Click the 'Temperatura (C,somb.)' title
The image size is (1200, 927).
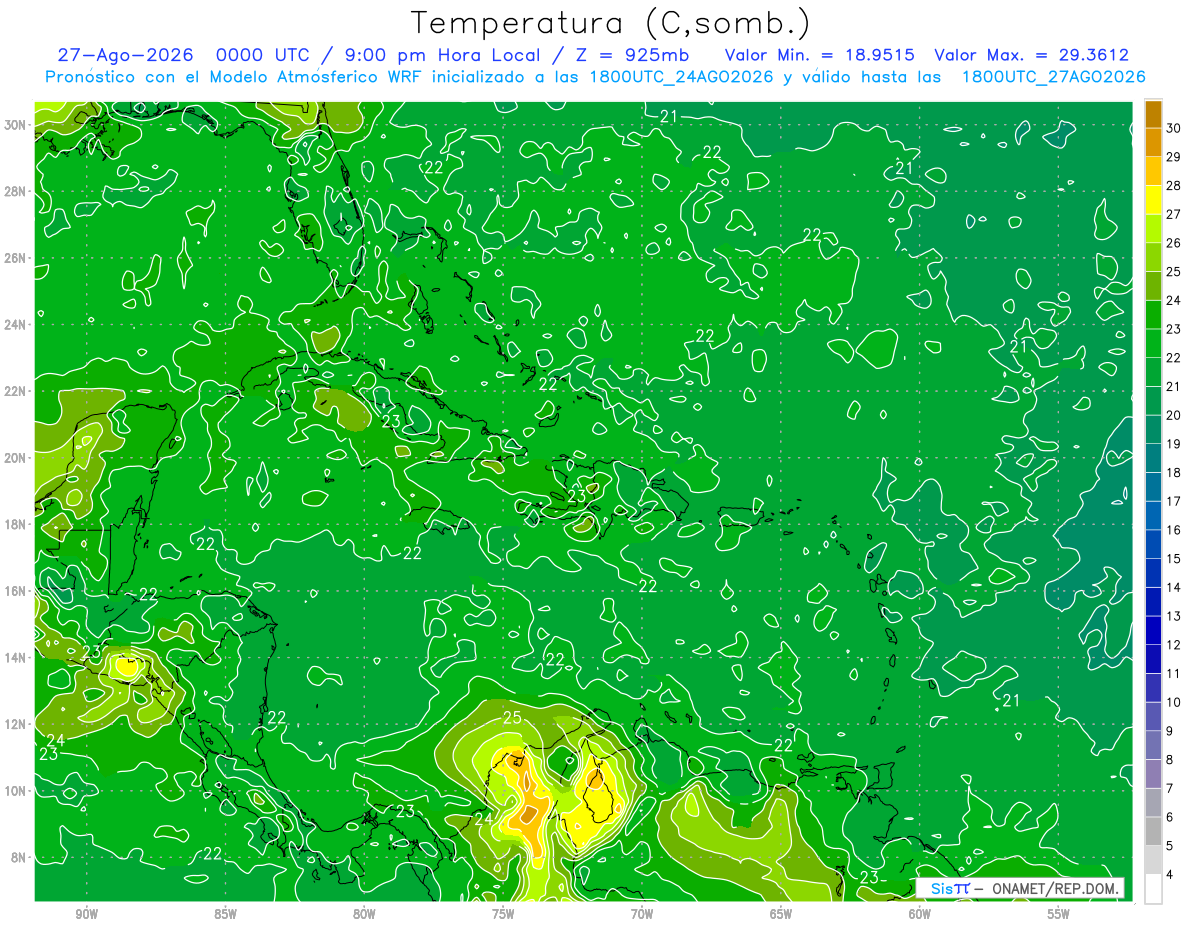click(x=611, y=23)
